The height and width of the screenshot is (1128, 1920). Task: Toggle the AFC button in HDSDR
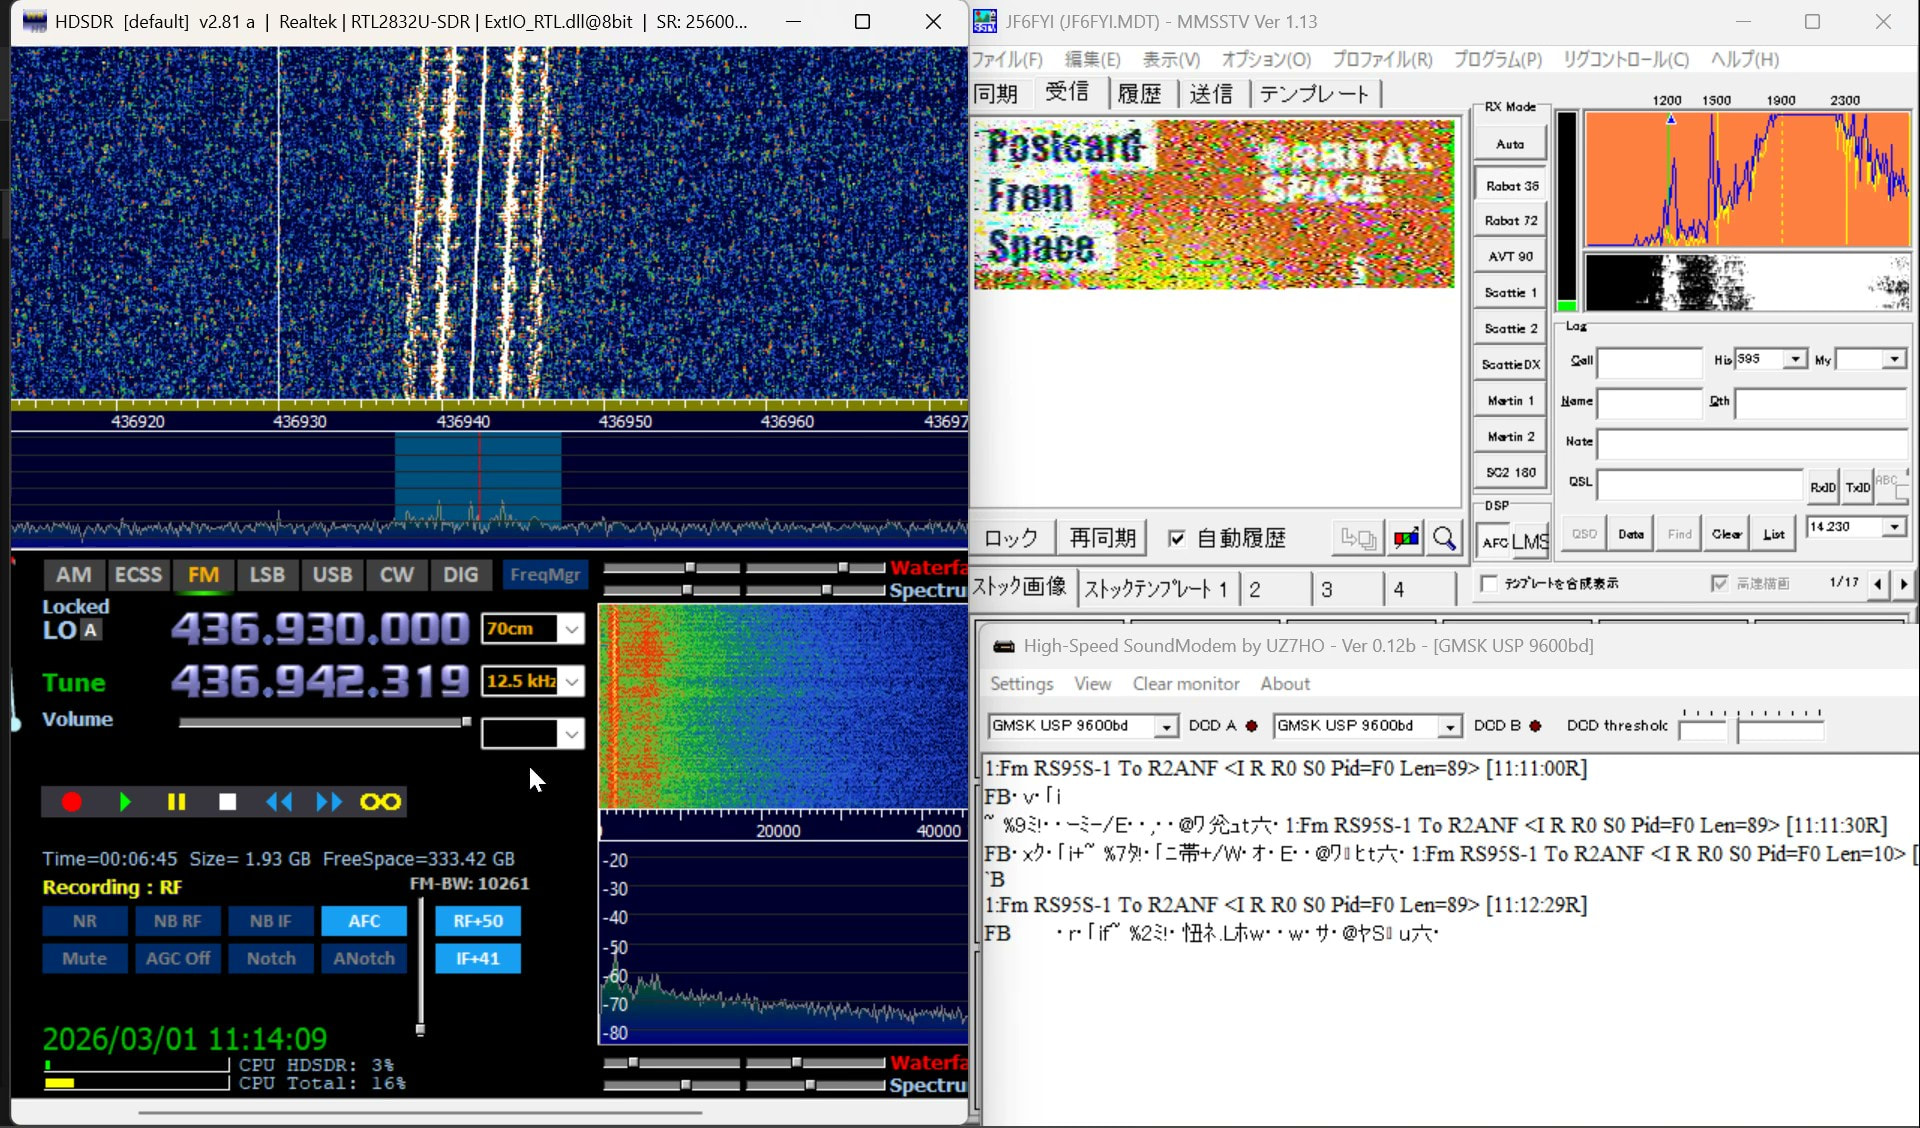coord(364,921)
